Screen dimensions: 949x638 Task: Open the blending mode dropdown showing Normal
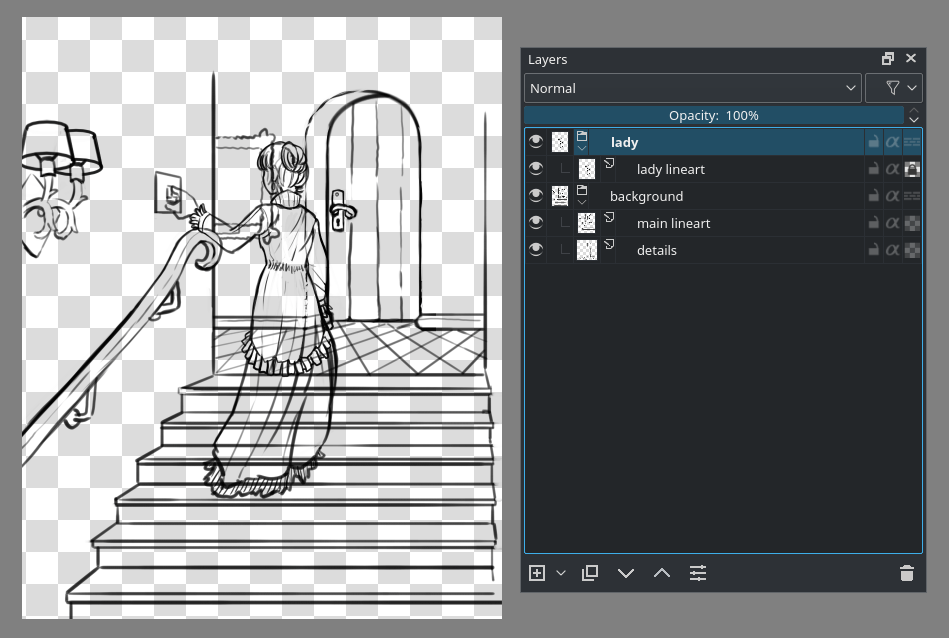[x=692, y=88]
